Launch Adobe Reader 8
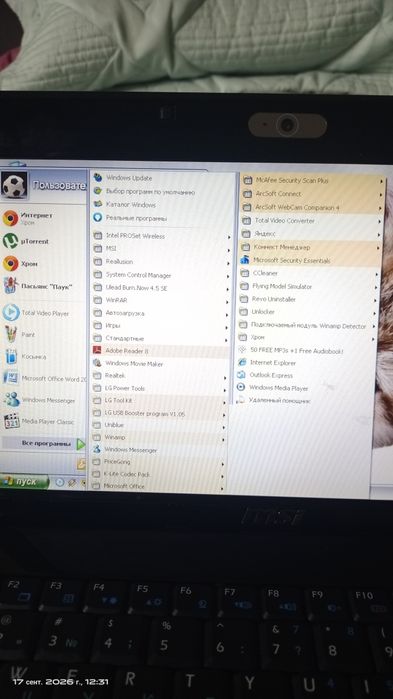 pyautogui.click(x=160, y=351)
